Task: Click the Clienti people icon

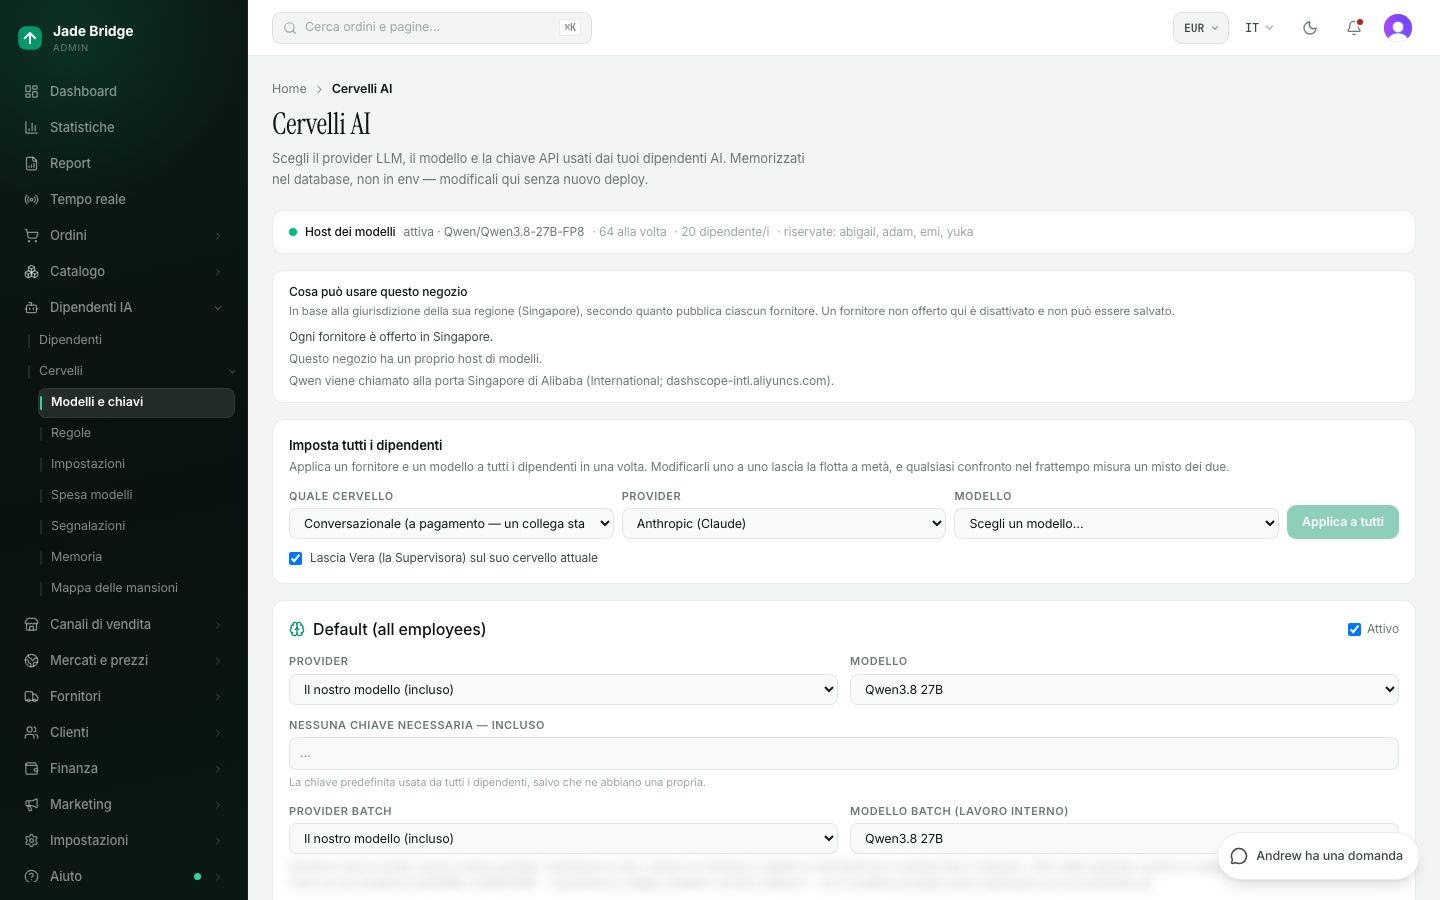Action: [31, 732]
